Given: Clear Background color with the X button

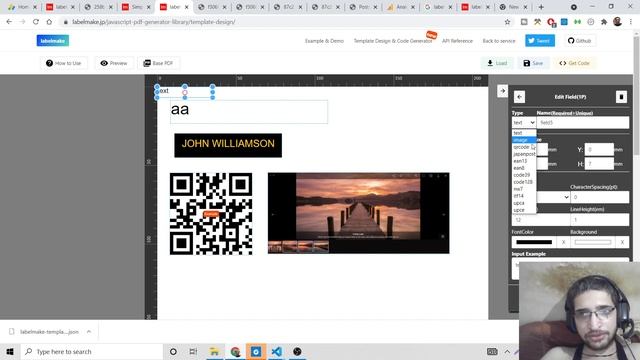Looking at the screenshot, I should pyautogui.click(x=622, y=242).
